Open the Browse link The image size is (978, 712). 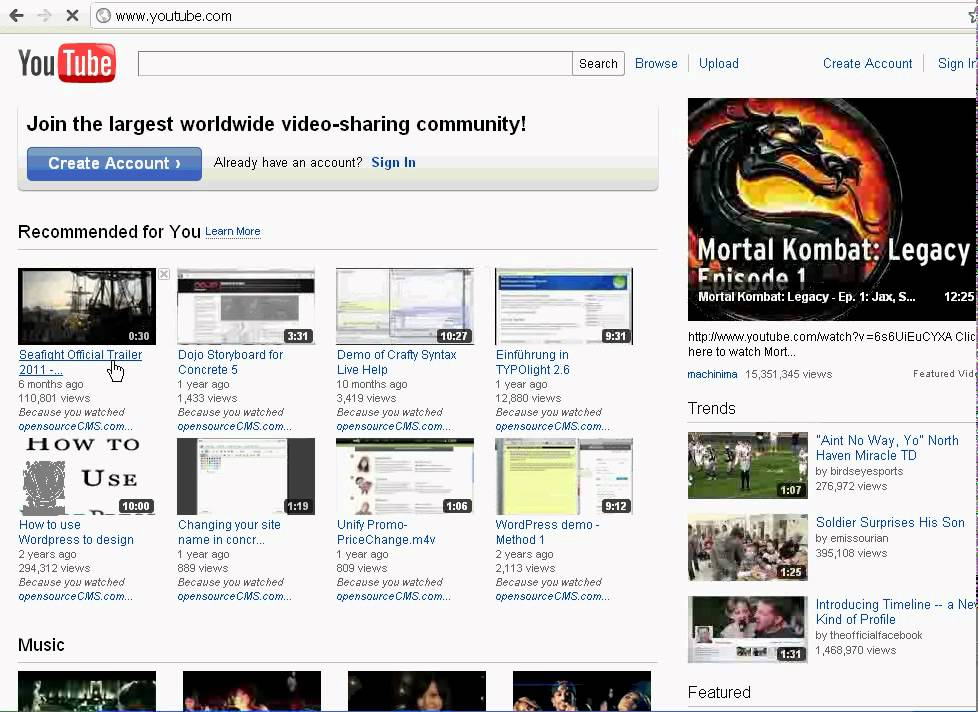click(x=656, y=64)
